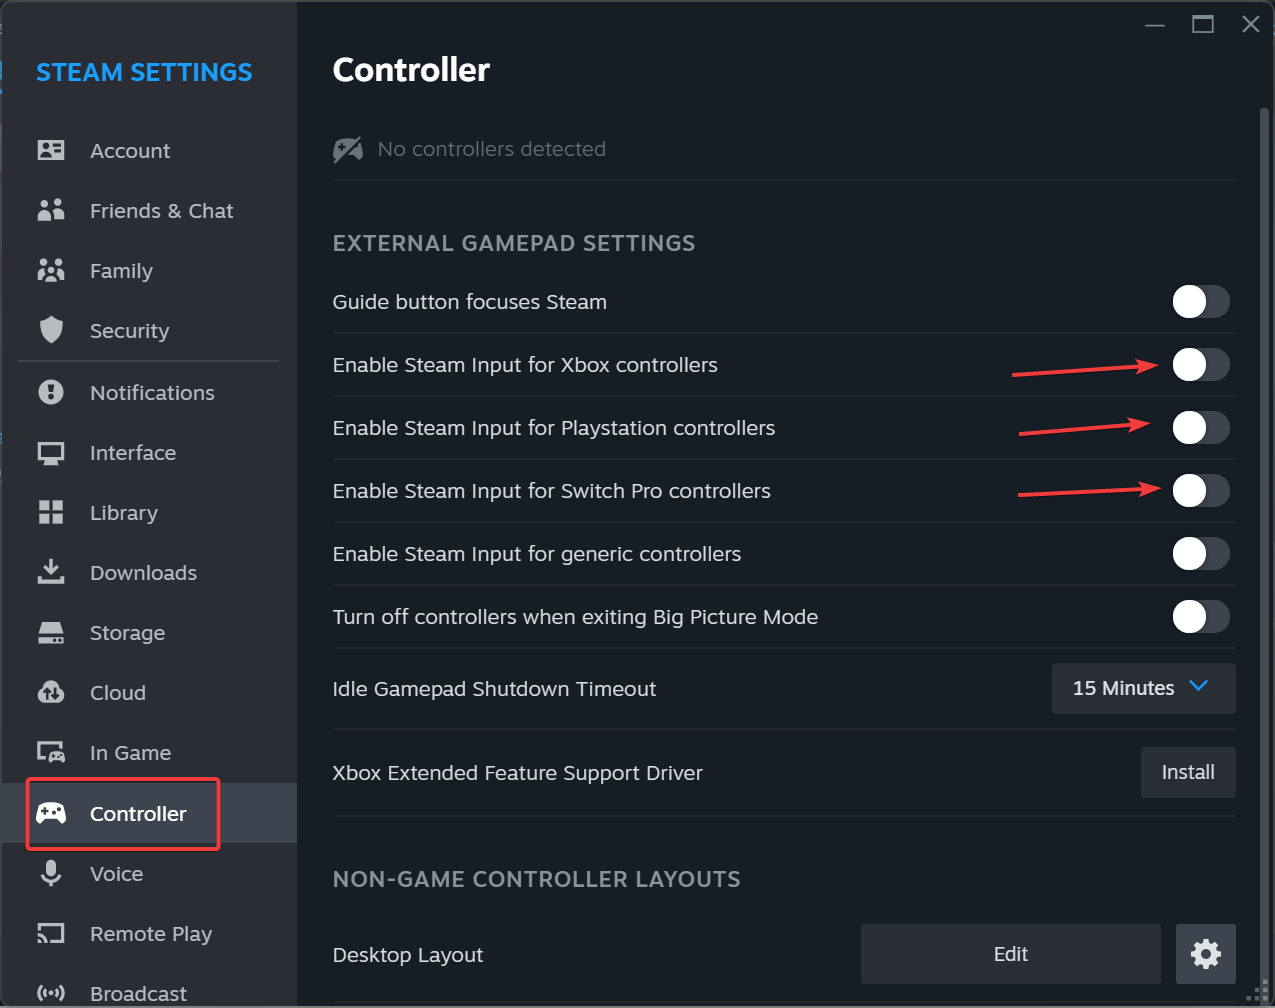
Task: Click the Downloads arrow icon
Action: pyautogui.click(x=51, y=572)
